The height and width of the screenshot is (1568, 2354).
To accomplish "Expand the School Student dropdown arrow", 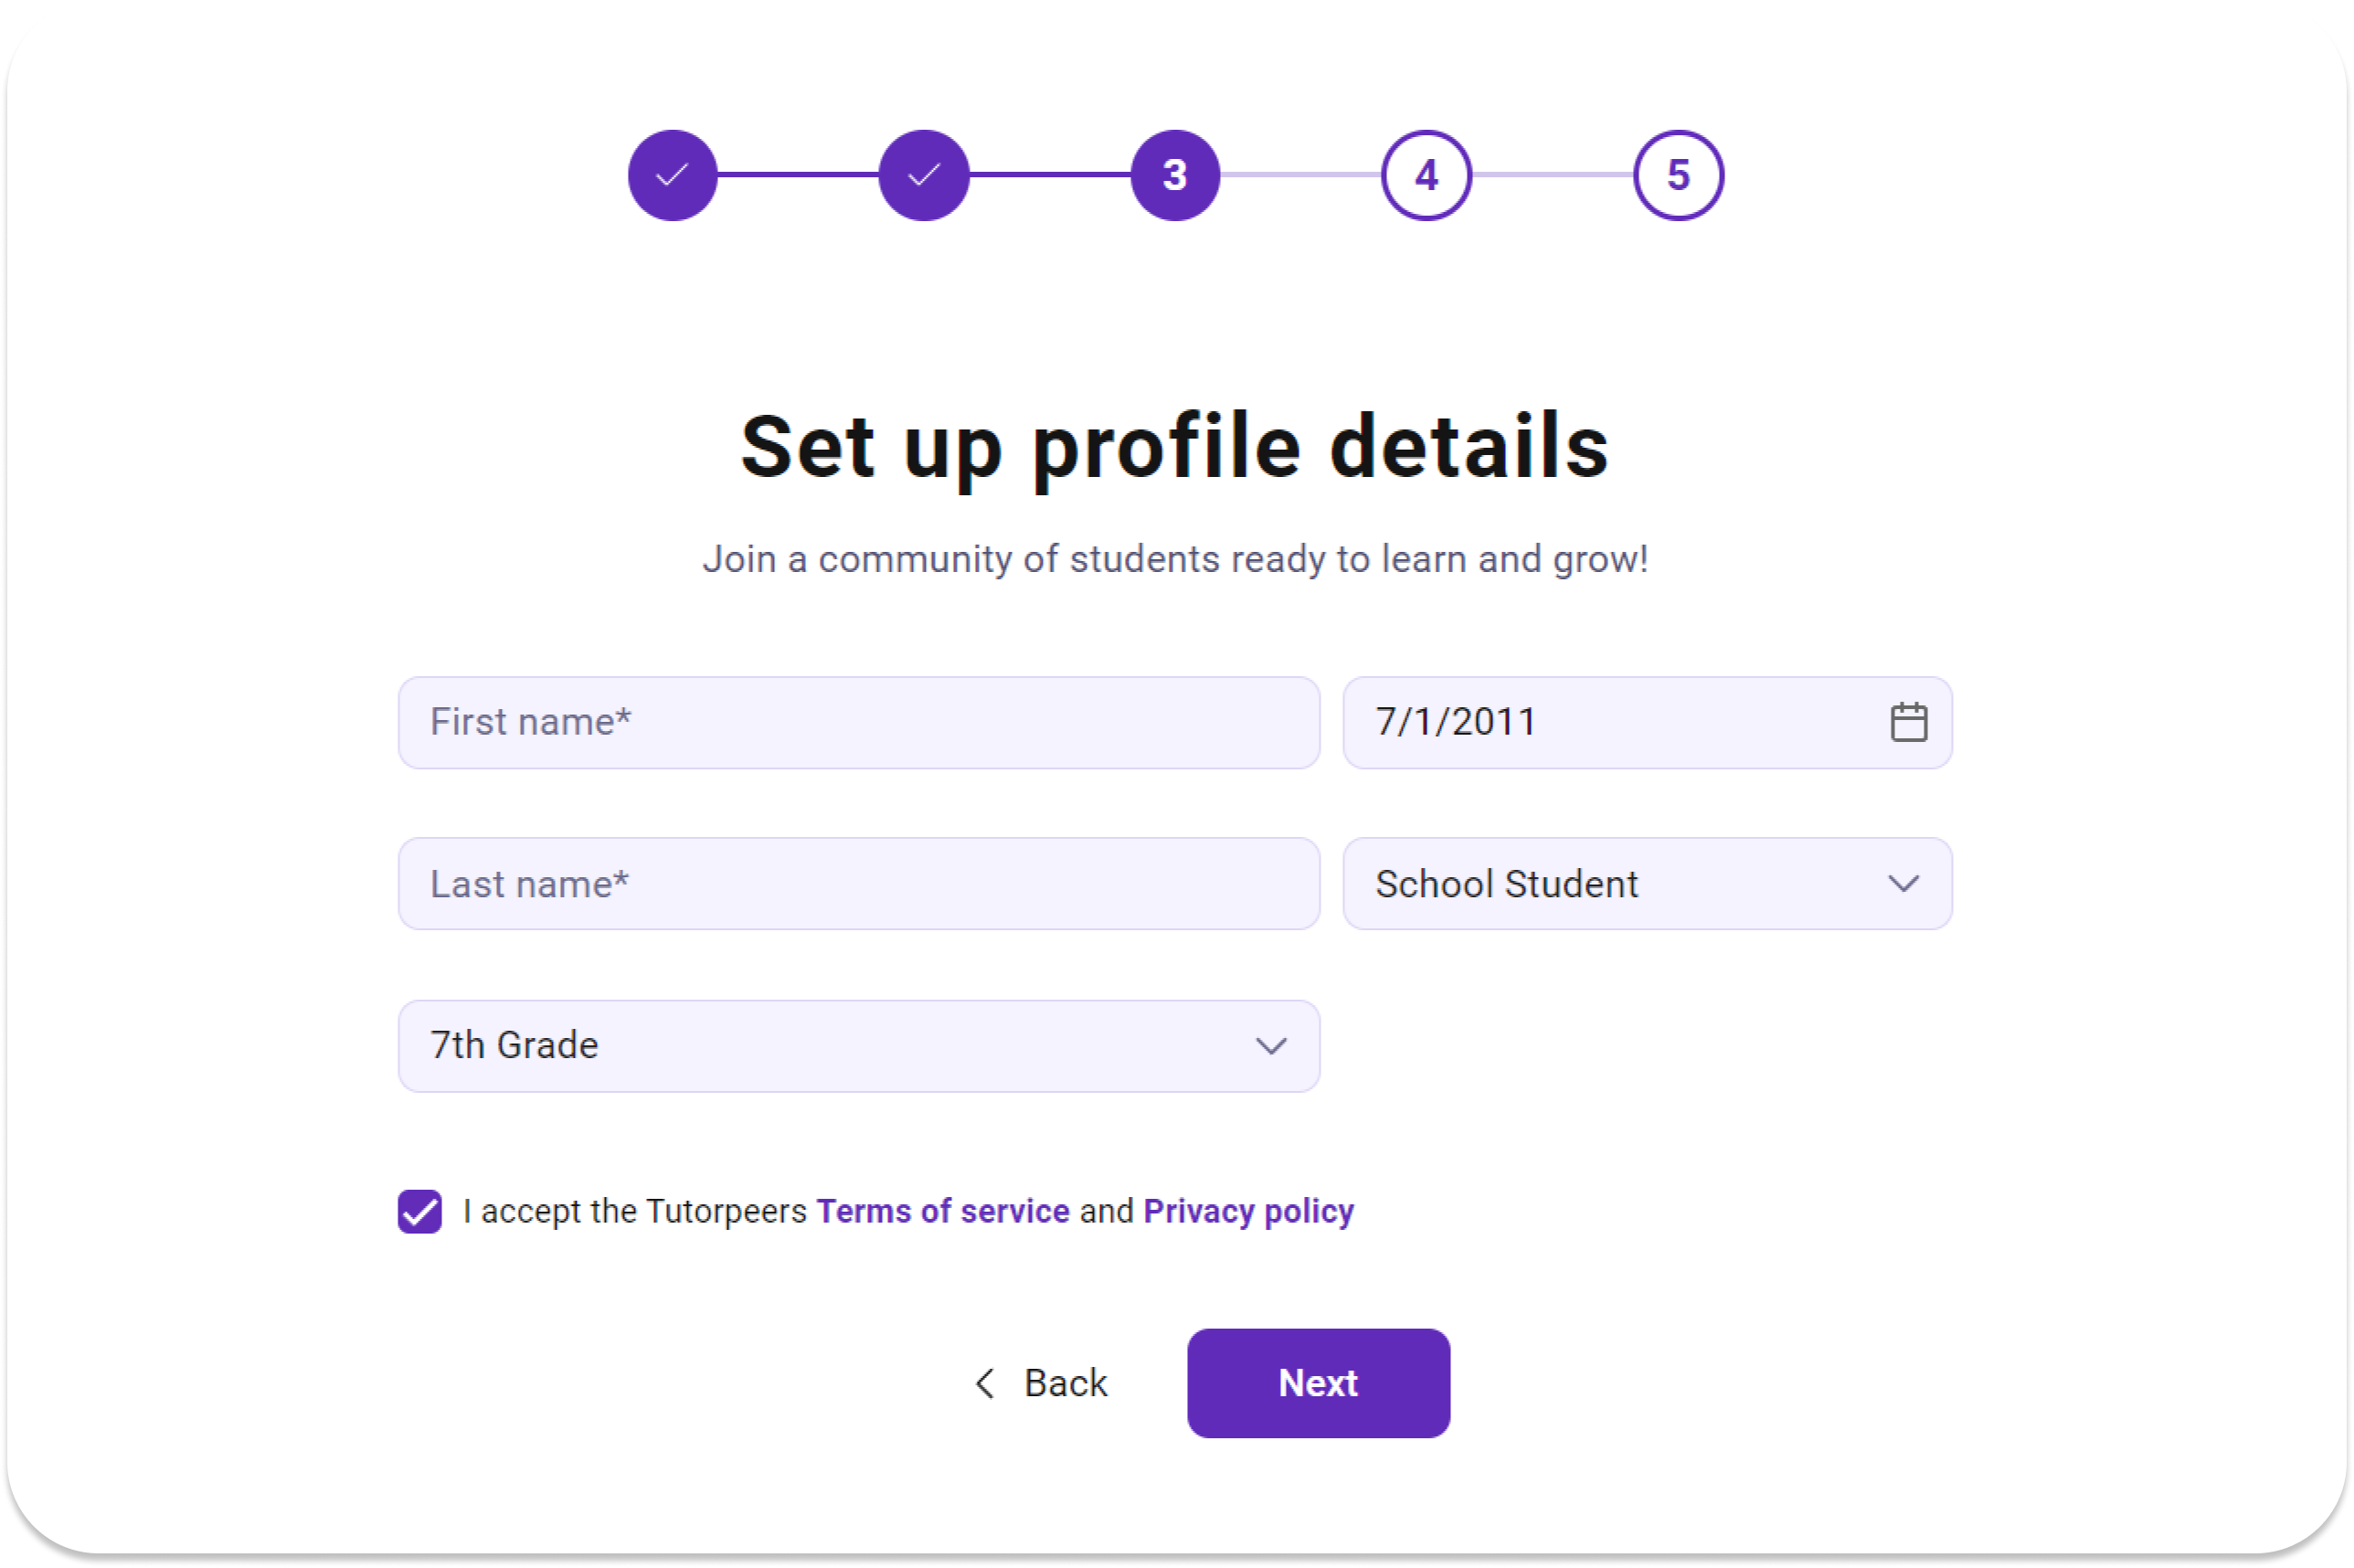I will click(1903, 884).
